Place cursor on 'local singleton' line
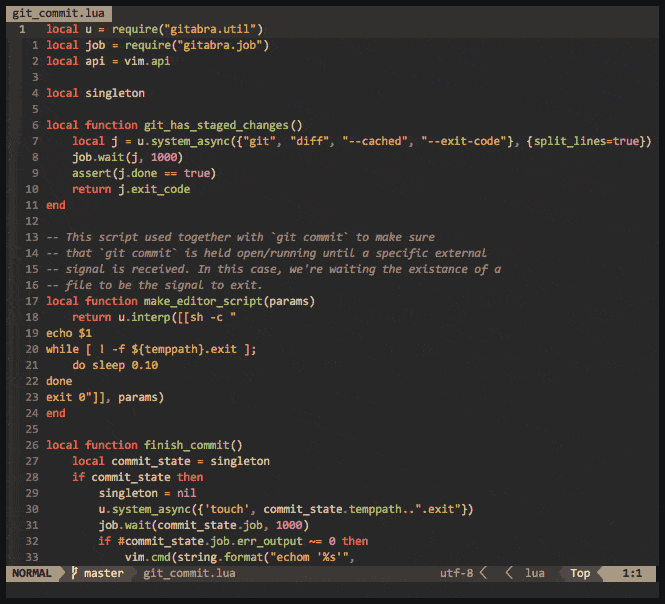Image resolution: width=665 pixels, height=604 pixels. (95, 93)
